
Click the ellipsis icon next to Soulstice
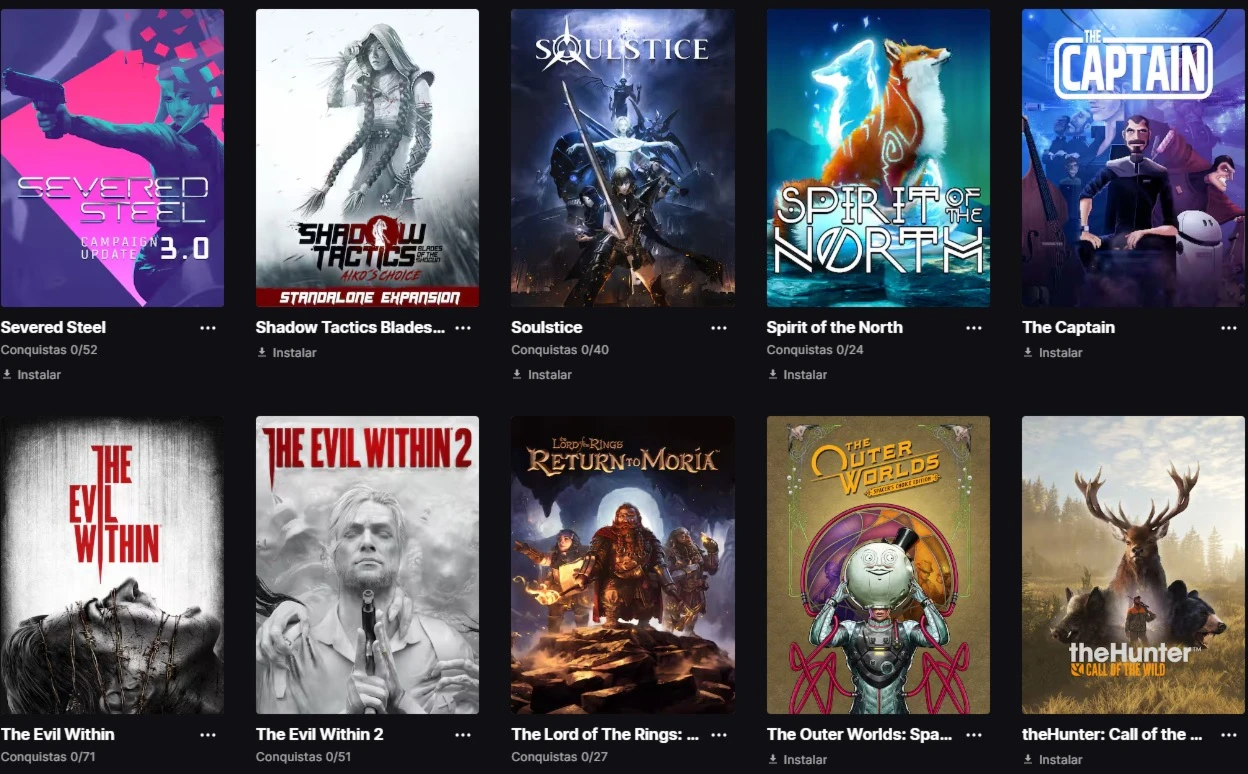[719, 328]
